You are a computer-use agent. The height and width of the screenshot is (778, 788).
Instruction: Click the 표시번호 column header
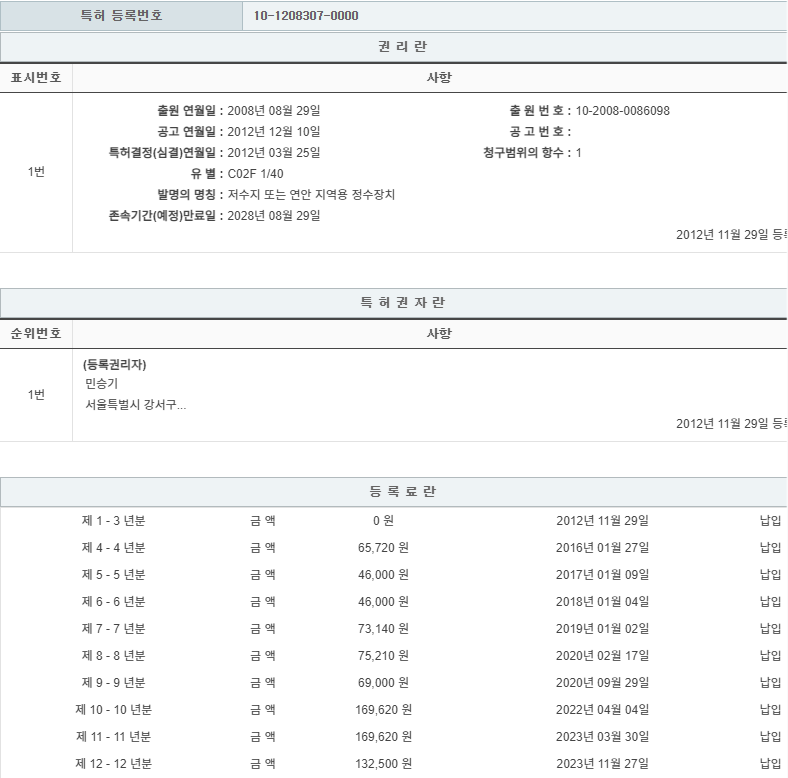[x=36, y=77]
